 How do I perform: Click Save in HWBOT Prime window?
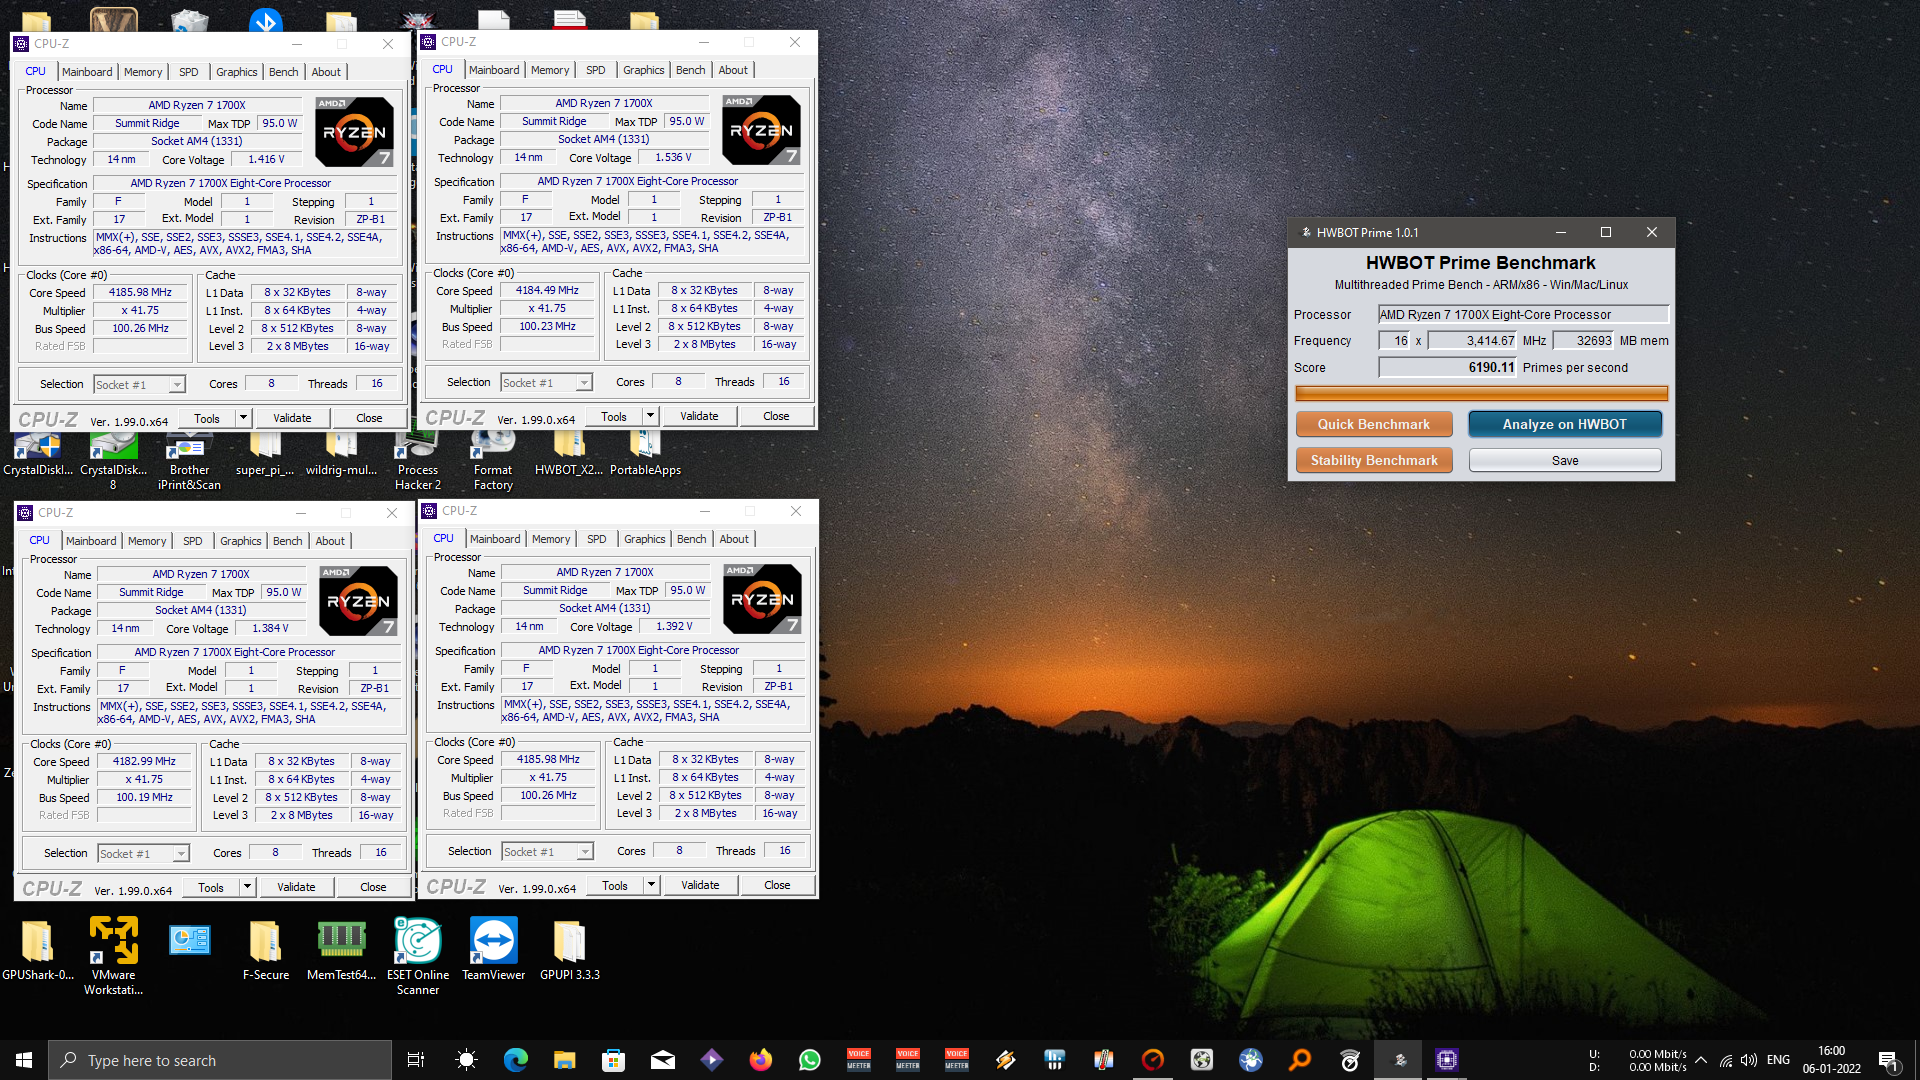point(1565,460)
